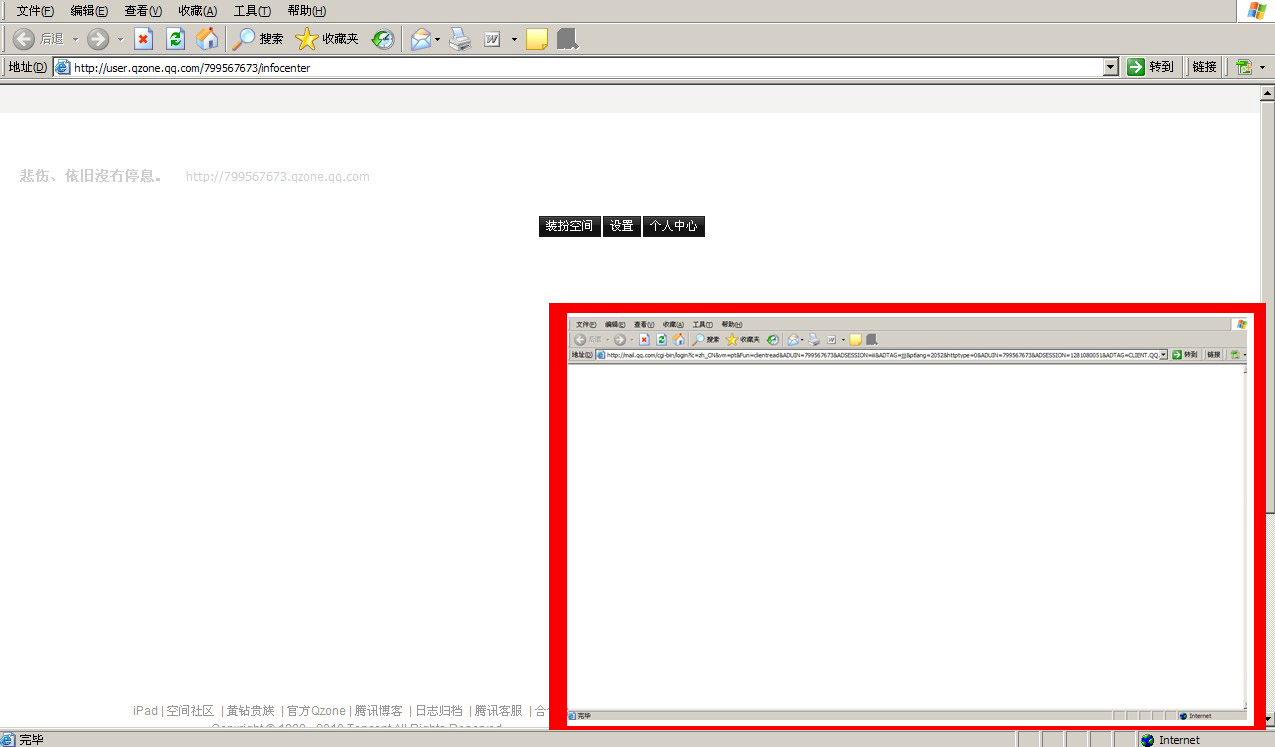The height and width of the screenshot is (747, 1275).
Task: Edit page with the Word icon
Action: pos(492,39)
